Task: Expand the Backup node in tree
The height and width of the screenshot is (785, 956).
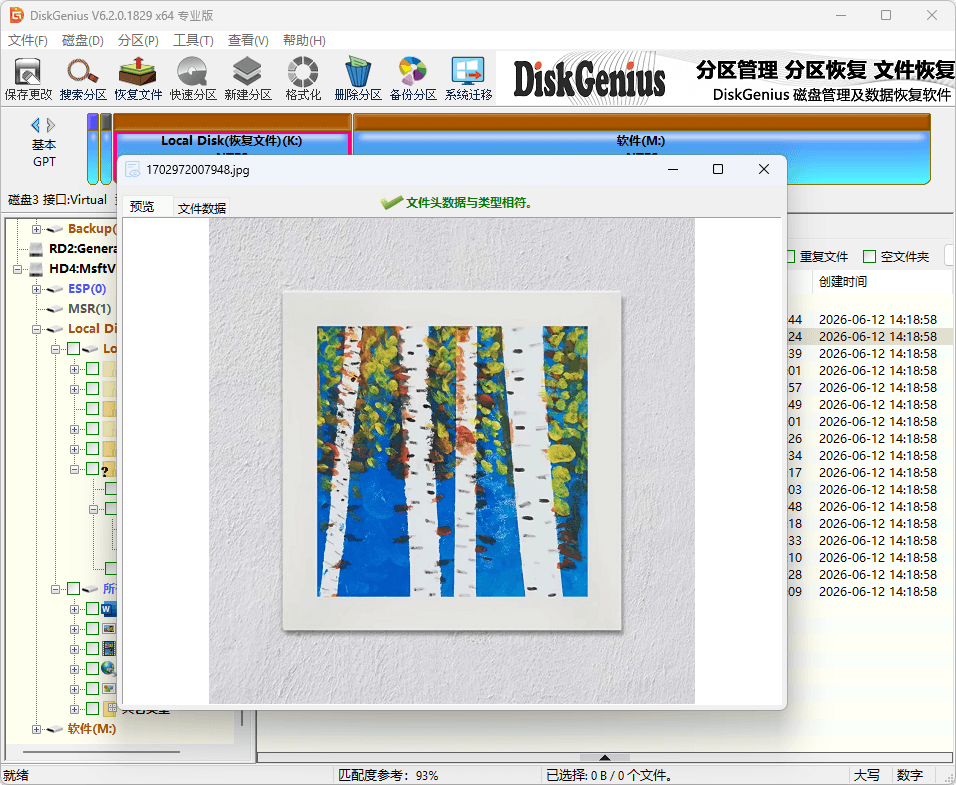Action: (x=37, y=229)
